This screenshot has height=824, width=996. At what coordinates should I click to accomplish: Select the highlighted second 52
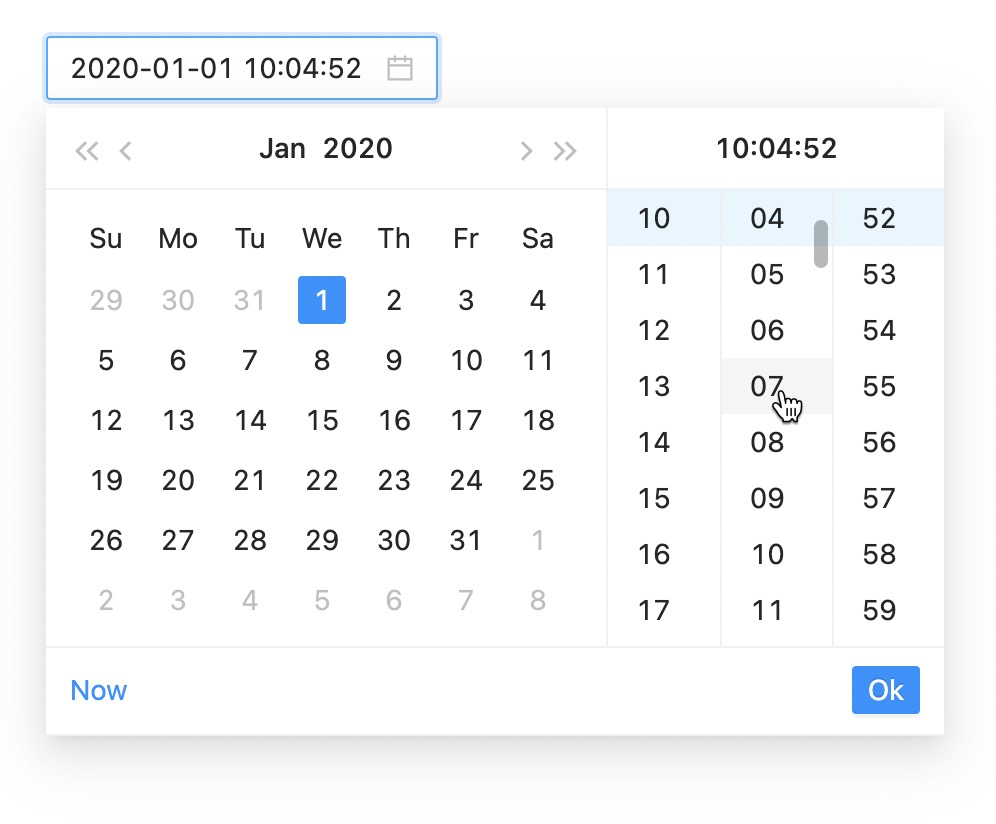(x=877, y=218)
